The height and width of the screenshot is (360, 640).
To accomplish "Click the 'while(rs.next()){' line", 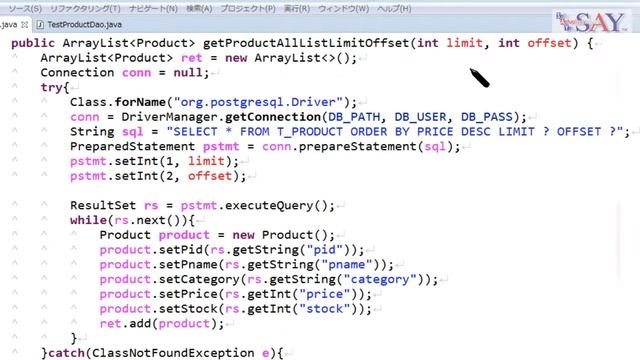I will [132, 220].
